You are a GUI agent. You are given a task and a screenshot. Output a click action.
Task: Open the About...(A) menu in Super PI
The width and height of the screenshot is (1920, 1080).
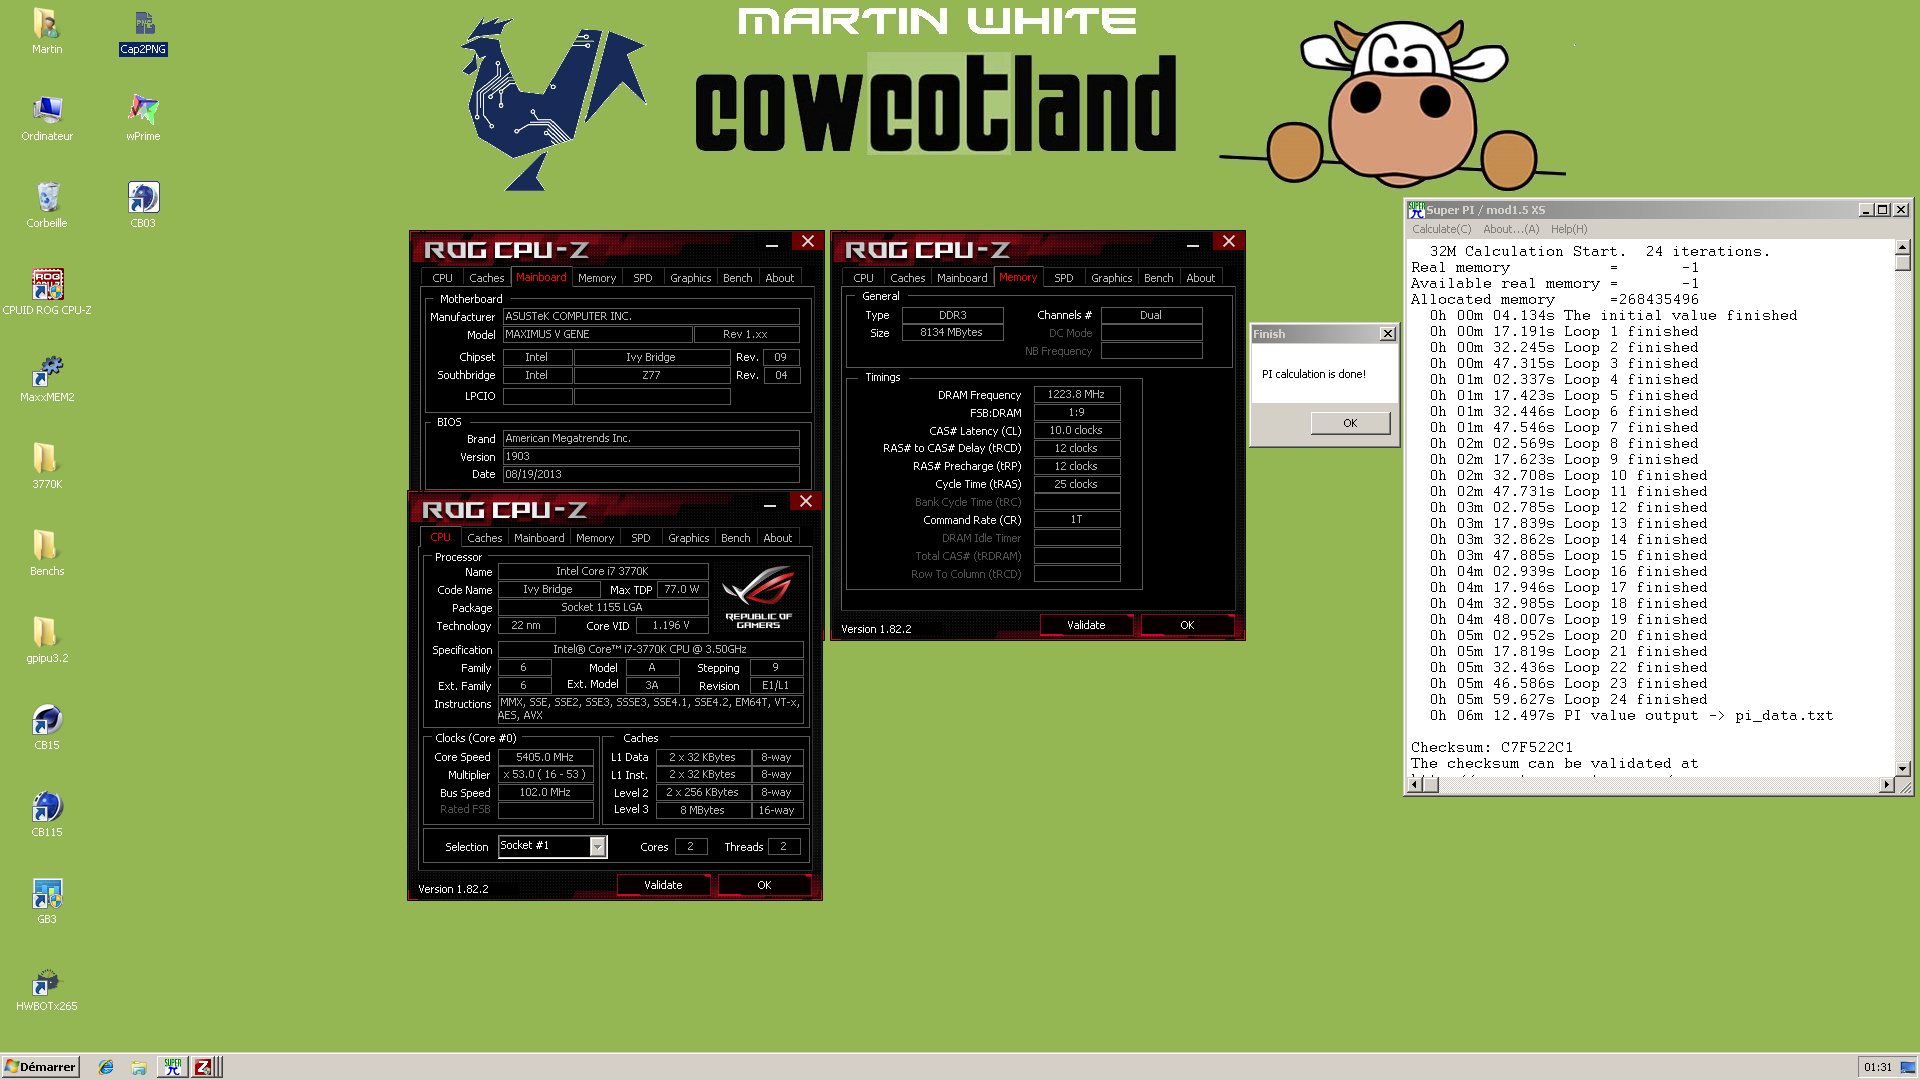point(1511,229)
